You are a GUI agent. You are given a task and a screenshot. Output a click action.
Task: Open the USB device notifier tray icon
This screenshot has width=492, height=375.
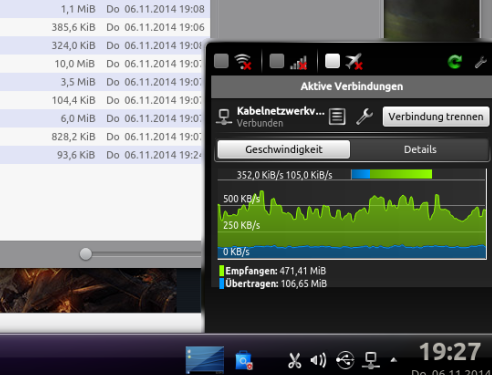345,360
